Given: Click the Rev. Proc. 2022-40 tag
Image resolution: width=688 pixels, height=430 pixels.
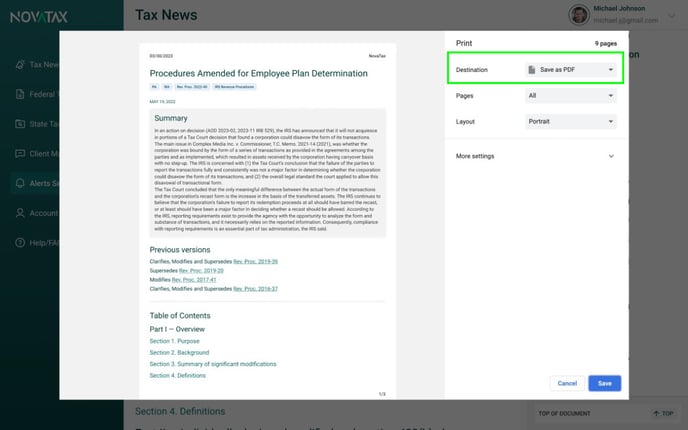Looking at the screenshot, I should coord(192,87).
